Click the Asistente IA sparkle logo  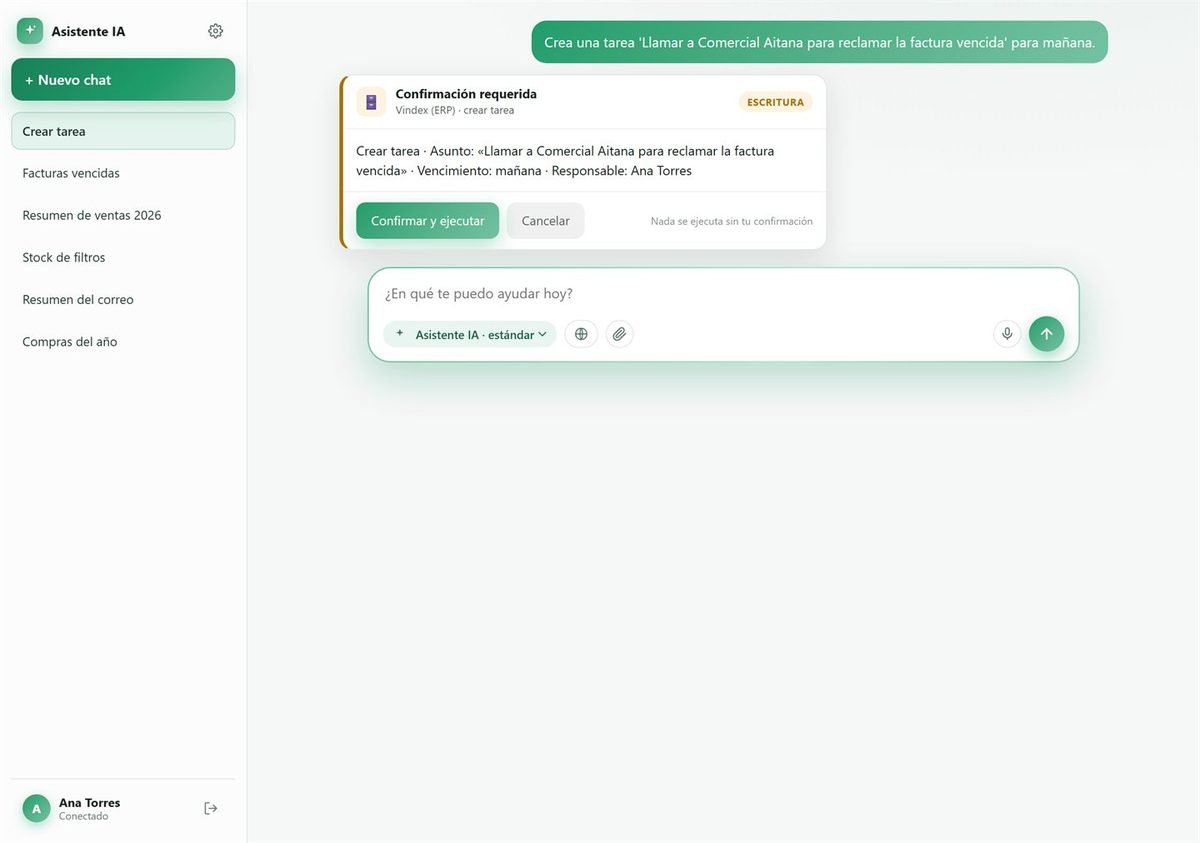pyautogui.click(x=30, y=31)
